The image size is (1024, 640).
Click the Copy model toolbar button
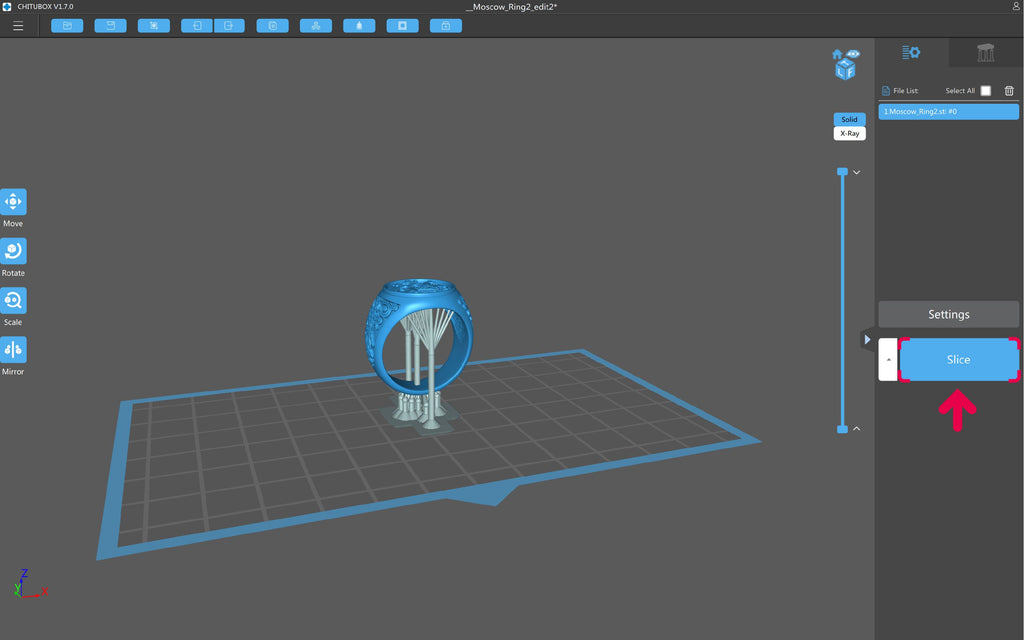click(x=273, y=25)
